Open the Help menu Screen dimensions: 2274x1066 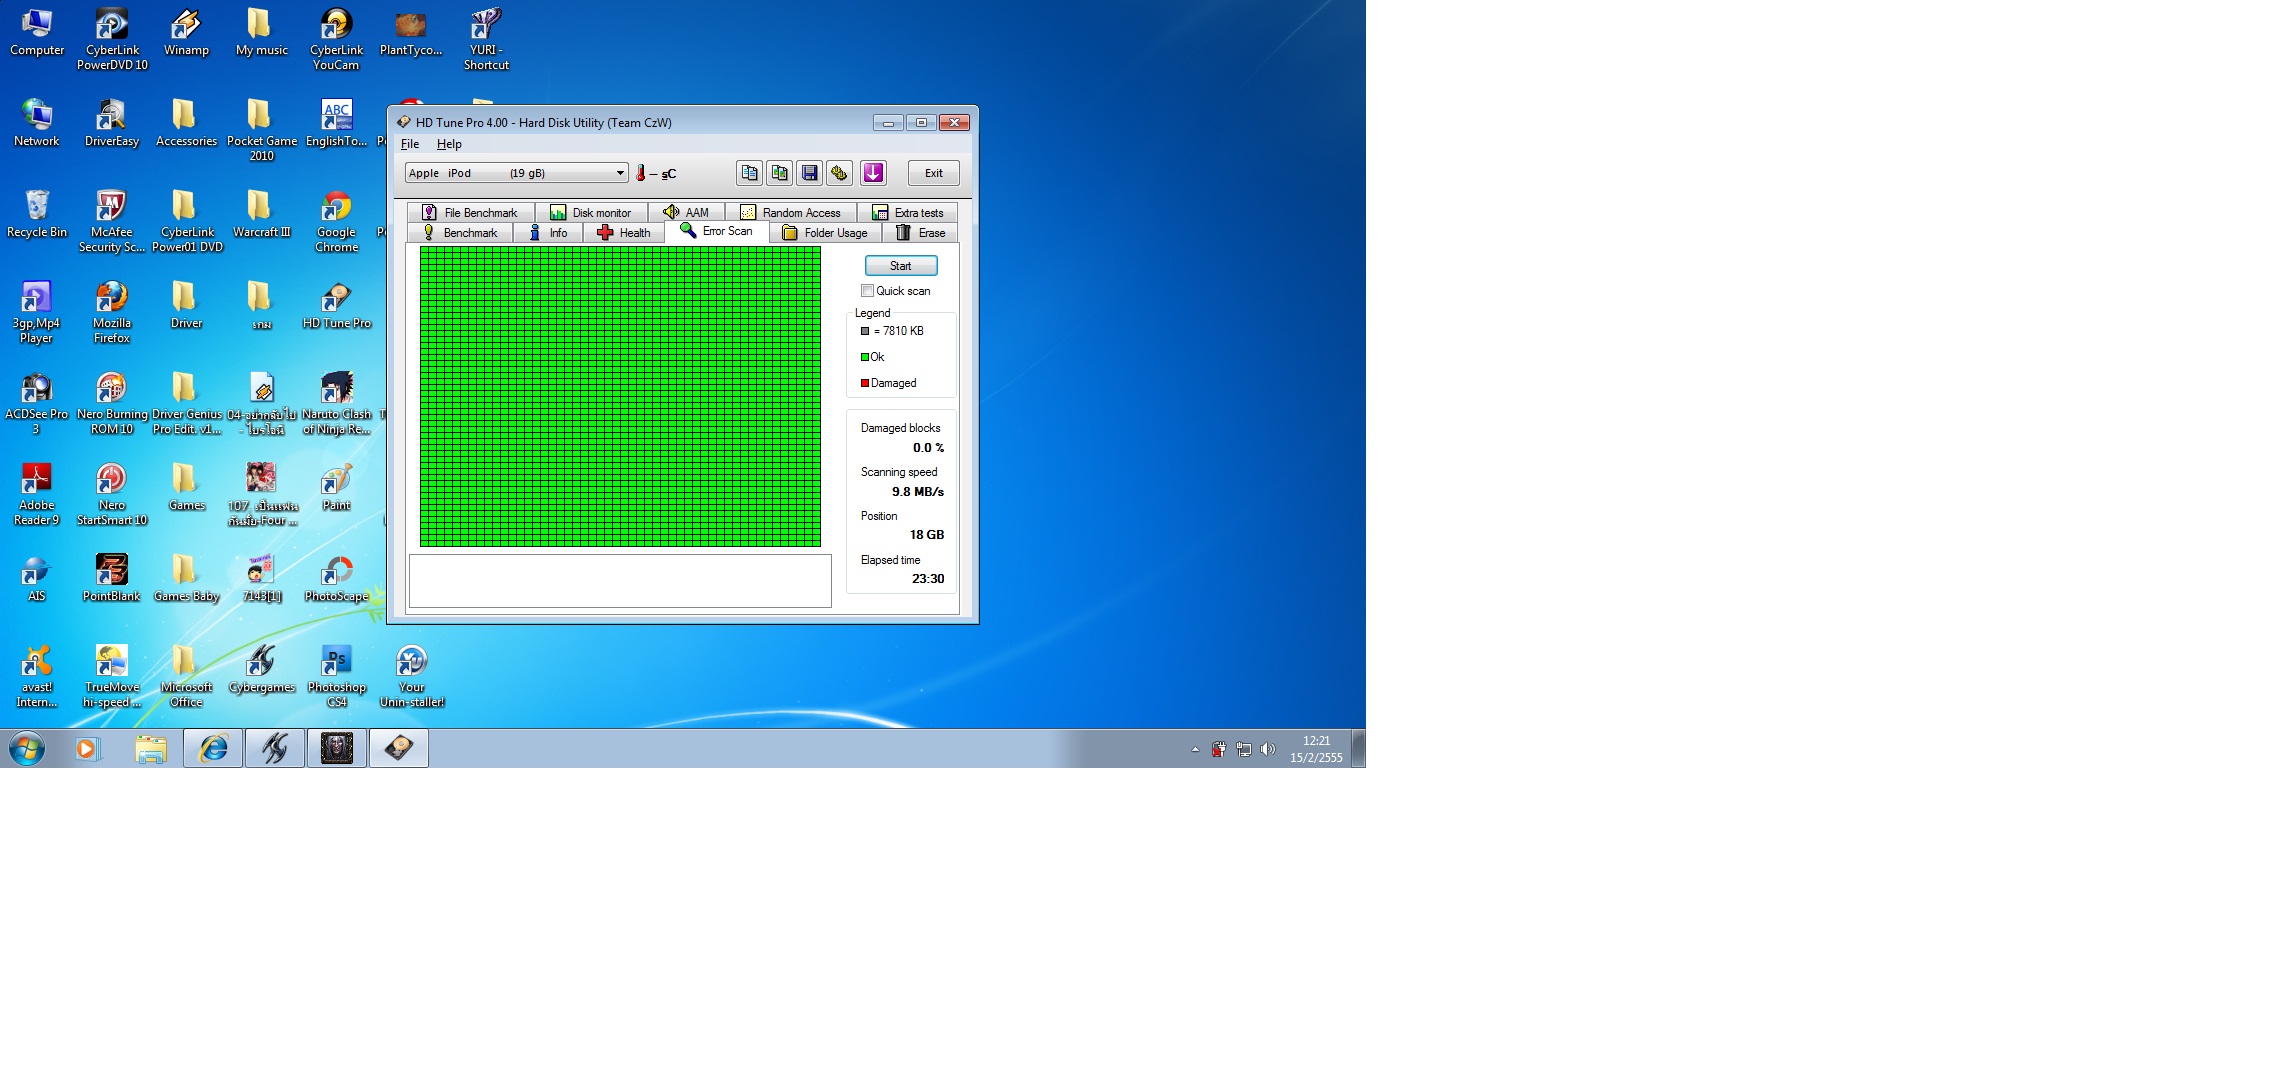tap(449, 144)
